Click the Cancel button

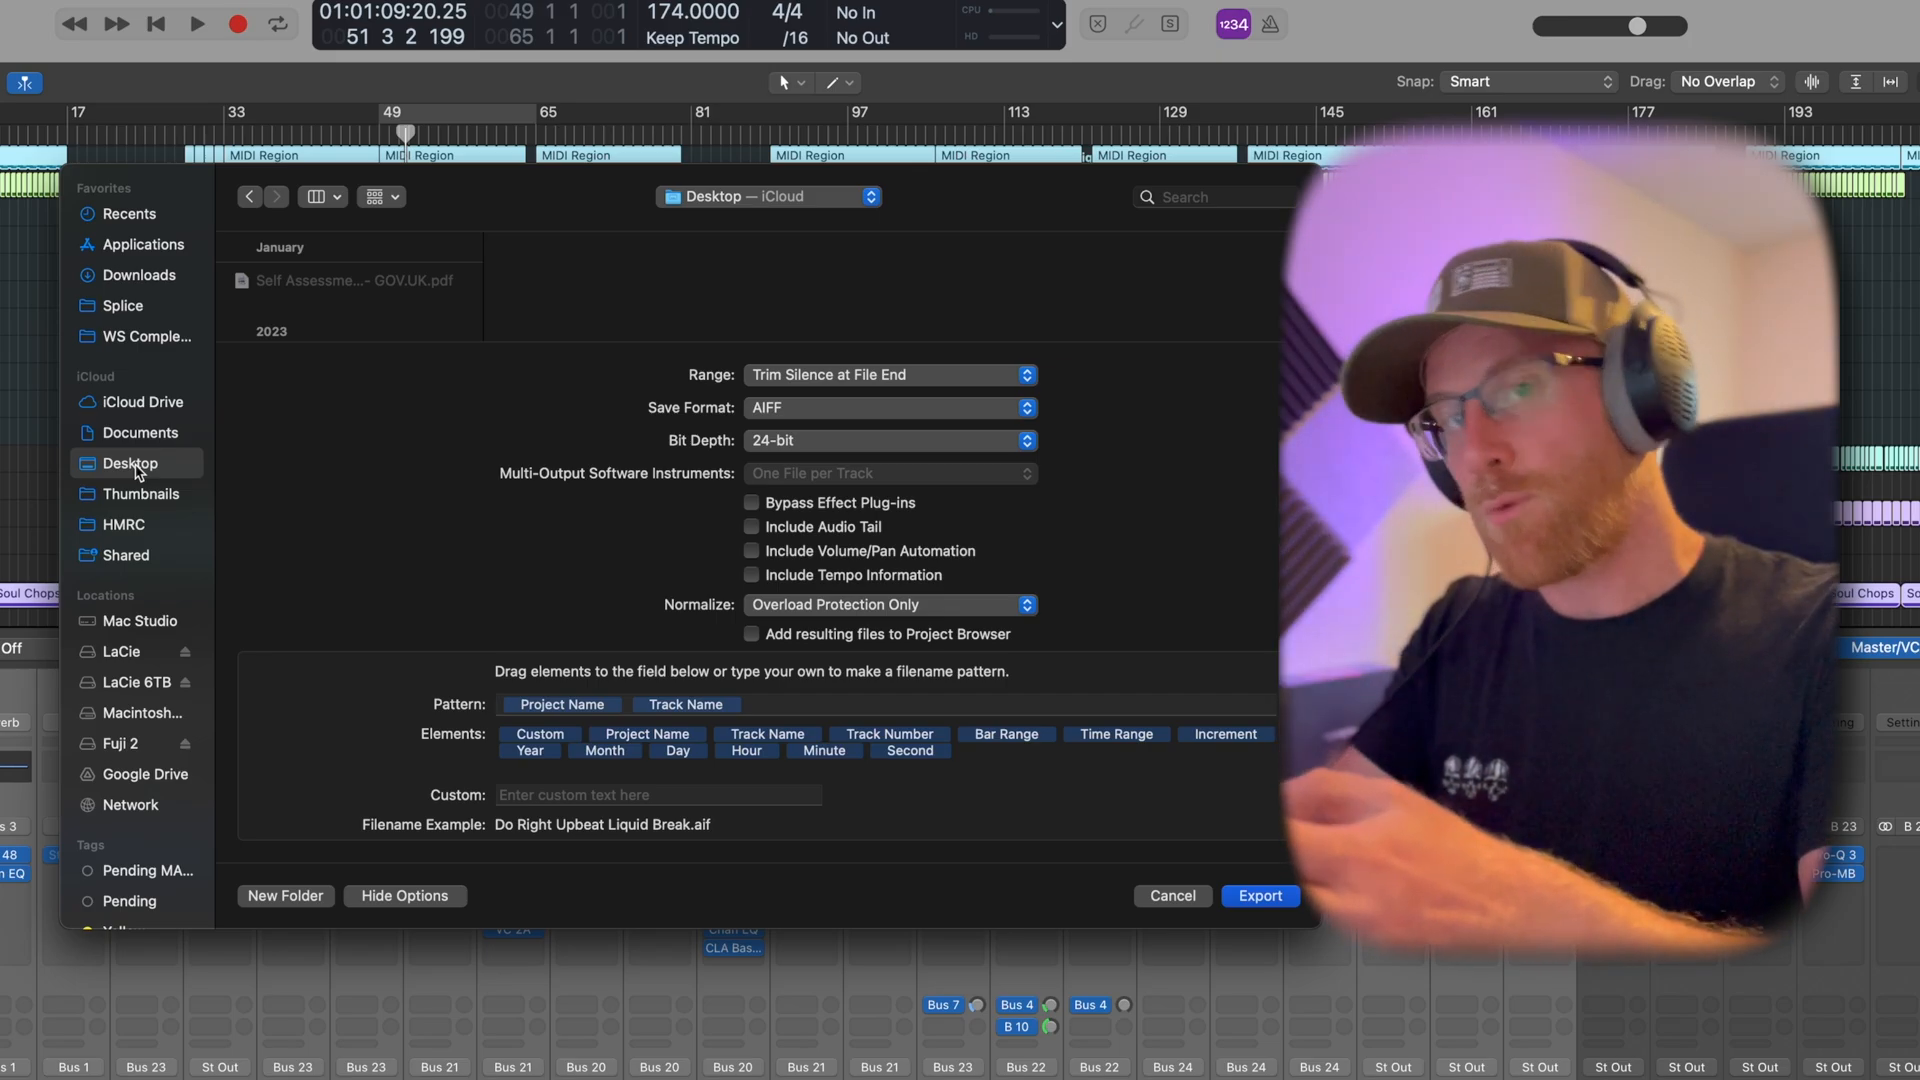click(x=1172, y=896)
